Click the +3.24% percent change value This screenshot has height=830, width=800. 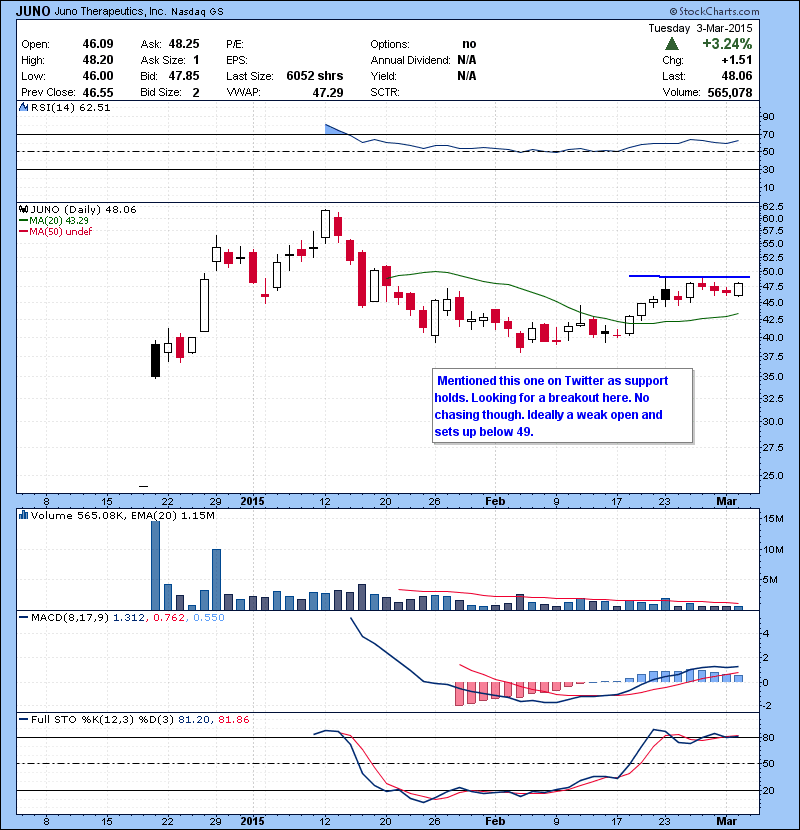click(x=727, y=43)
